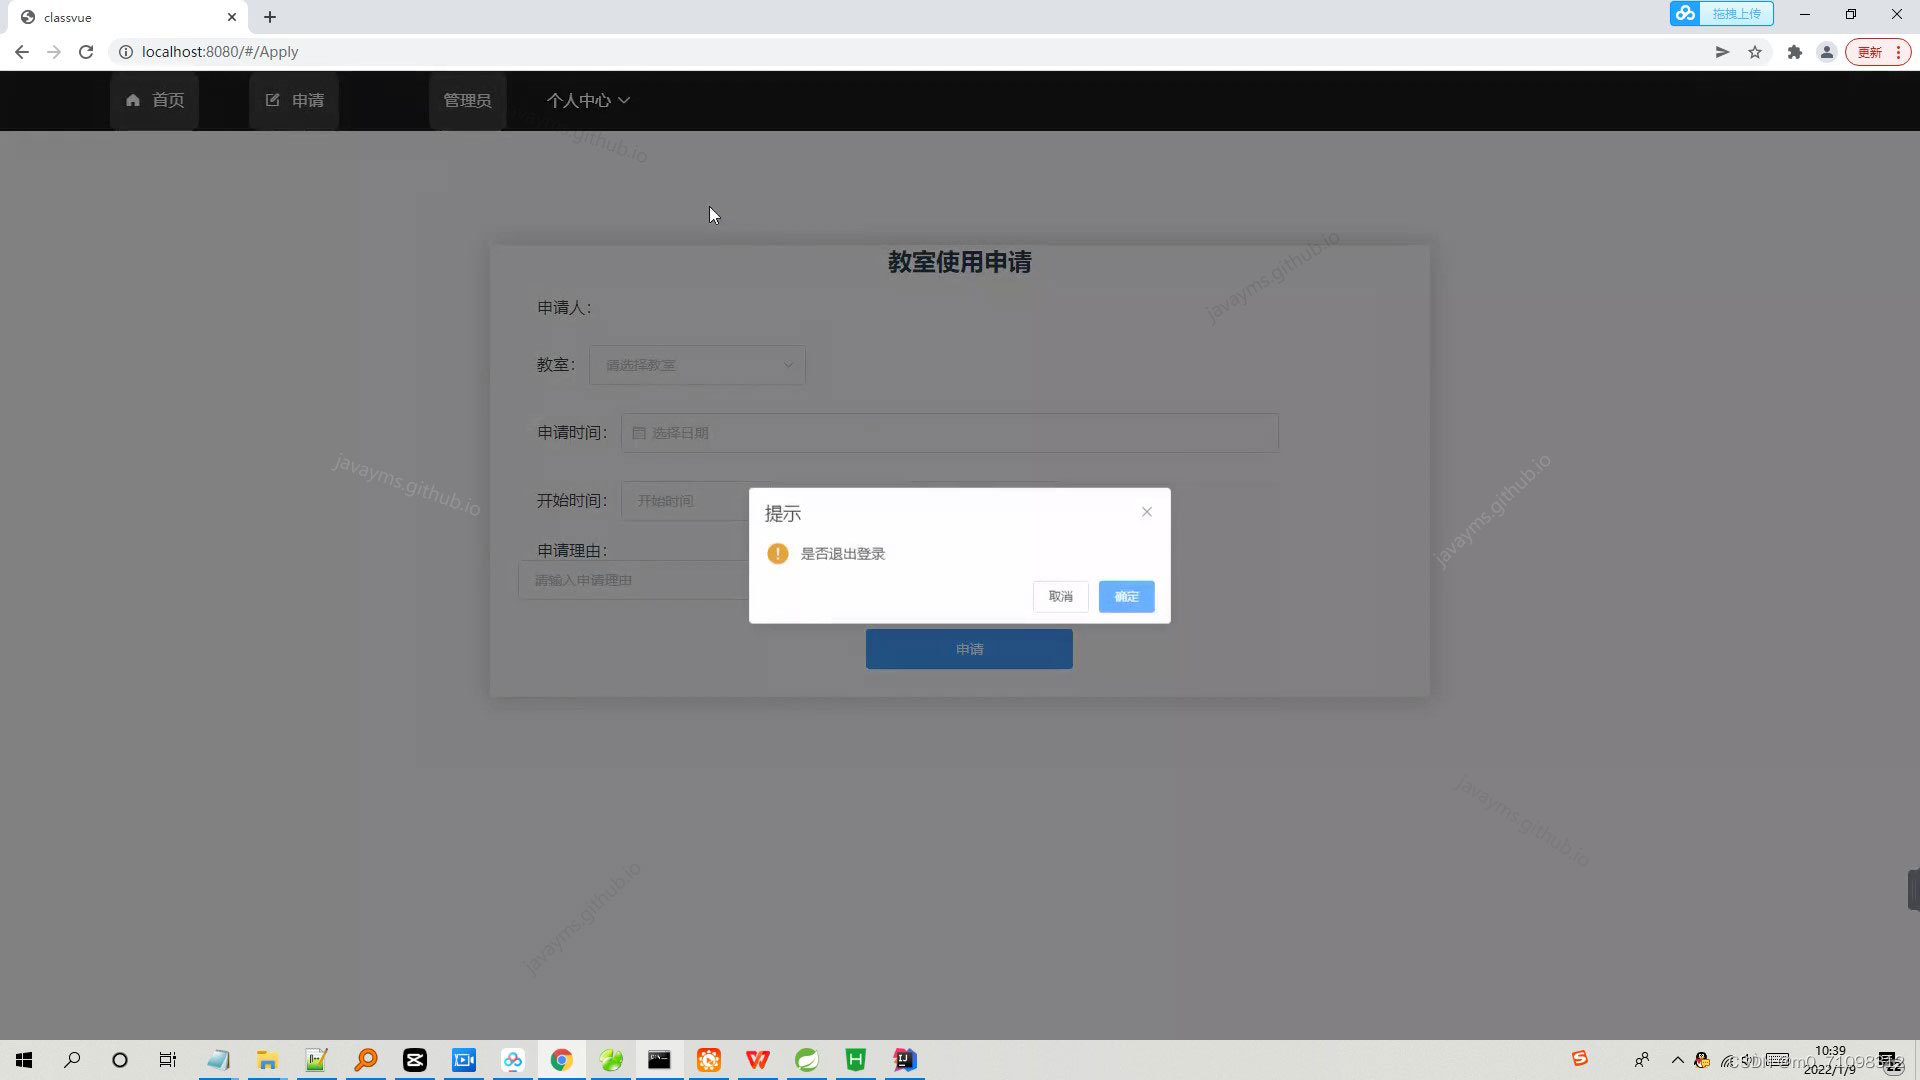Screen dimensions: 1920x1080
Task: Click the red 更新 browser update button
Action: click(x=1878, y=52)
